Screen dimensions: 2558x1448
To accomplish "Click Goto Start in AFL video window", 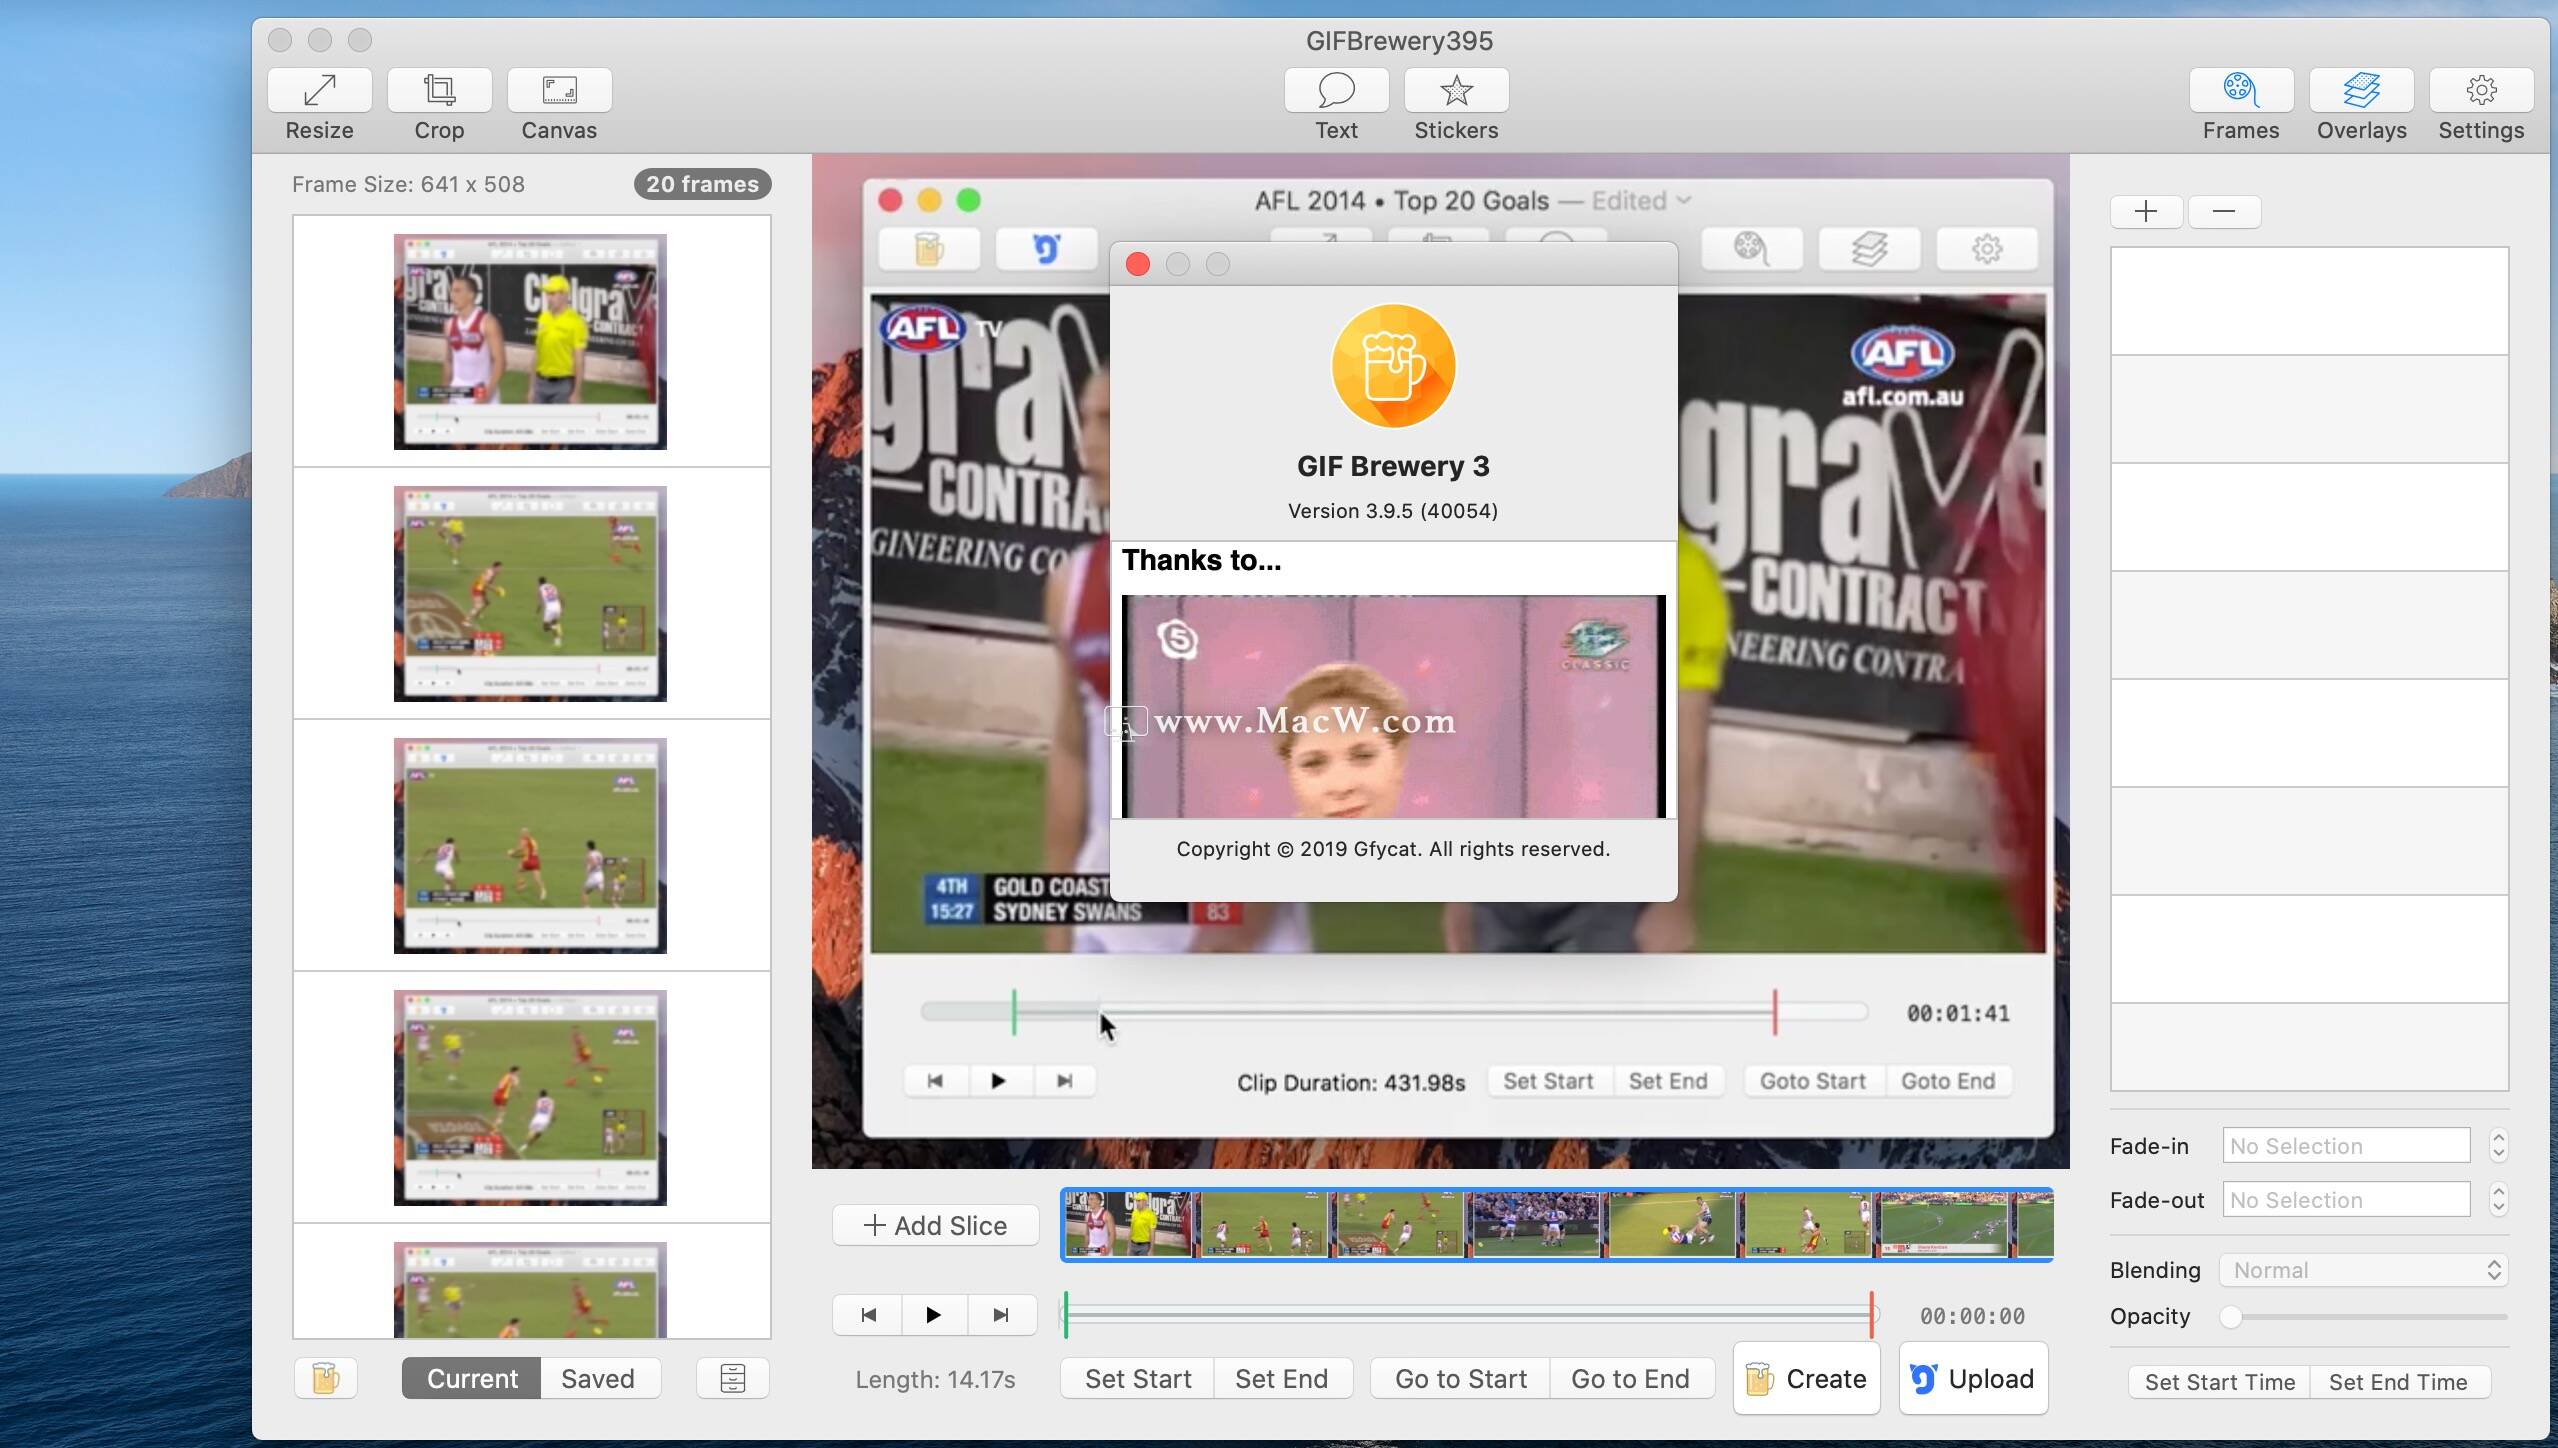I will 1813,1081.
